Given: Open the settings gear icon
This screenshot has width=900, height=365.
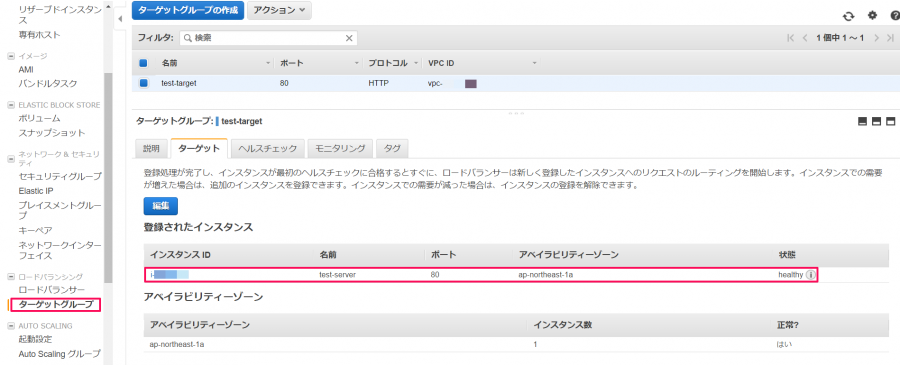Looking at the screenshot, I should (873, 15).
